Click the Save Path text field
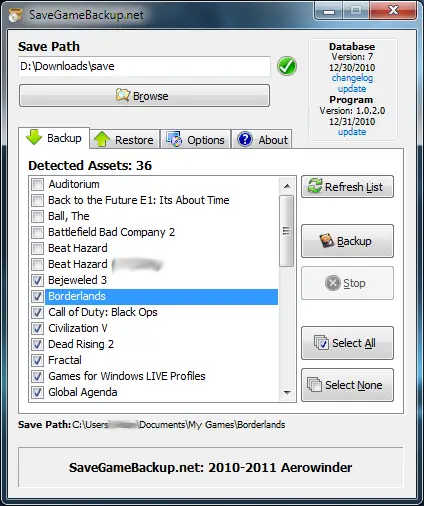 point(144,66)
